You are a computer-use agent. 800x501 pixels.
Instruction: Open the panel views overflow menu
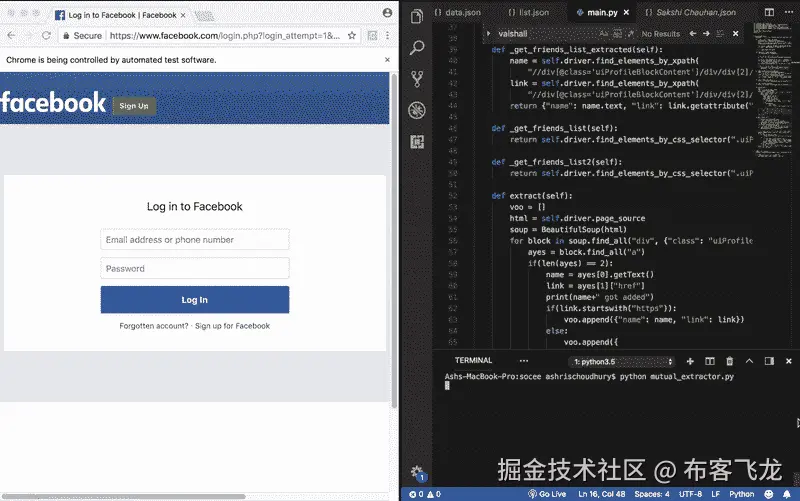coord(524,361)
